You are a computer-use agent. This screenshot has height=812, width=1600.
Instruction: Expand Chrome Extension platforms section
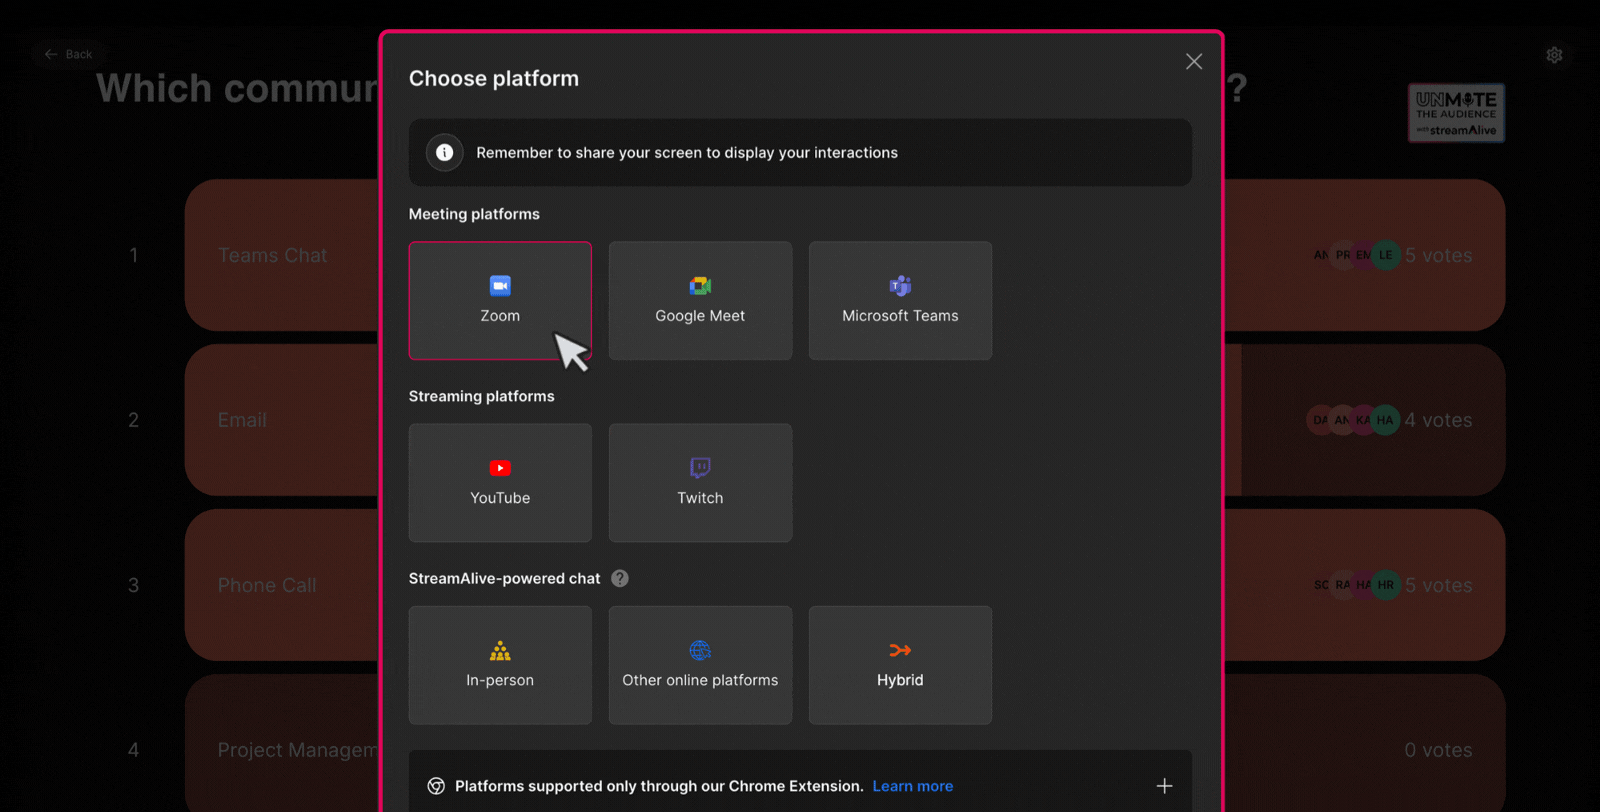[x=1164, y=786]
